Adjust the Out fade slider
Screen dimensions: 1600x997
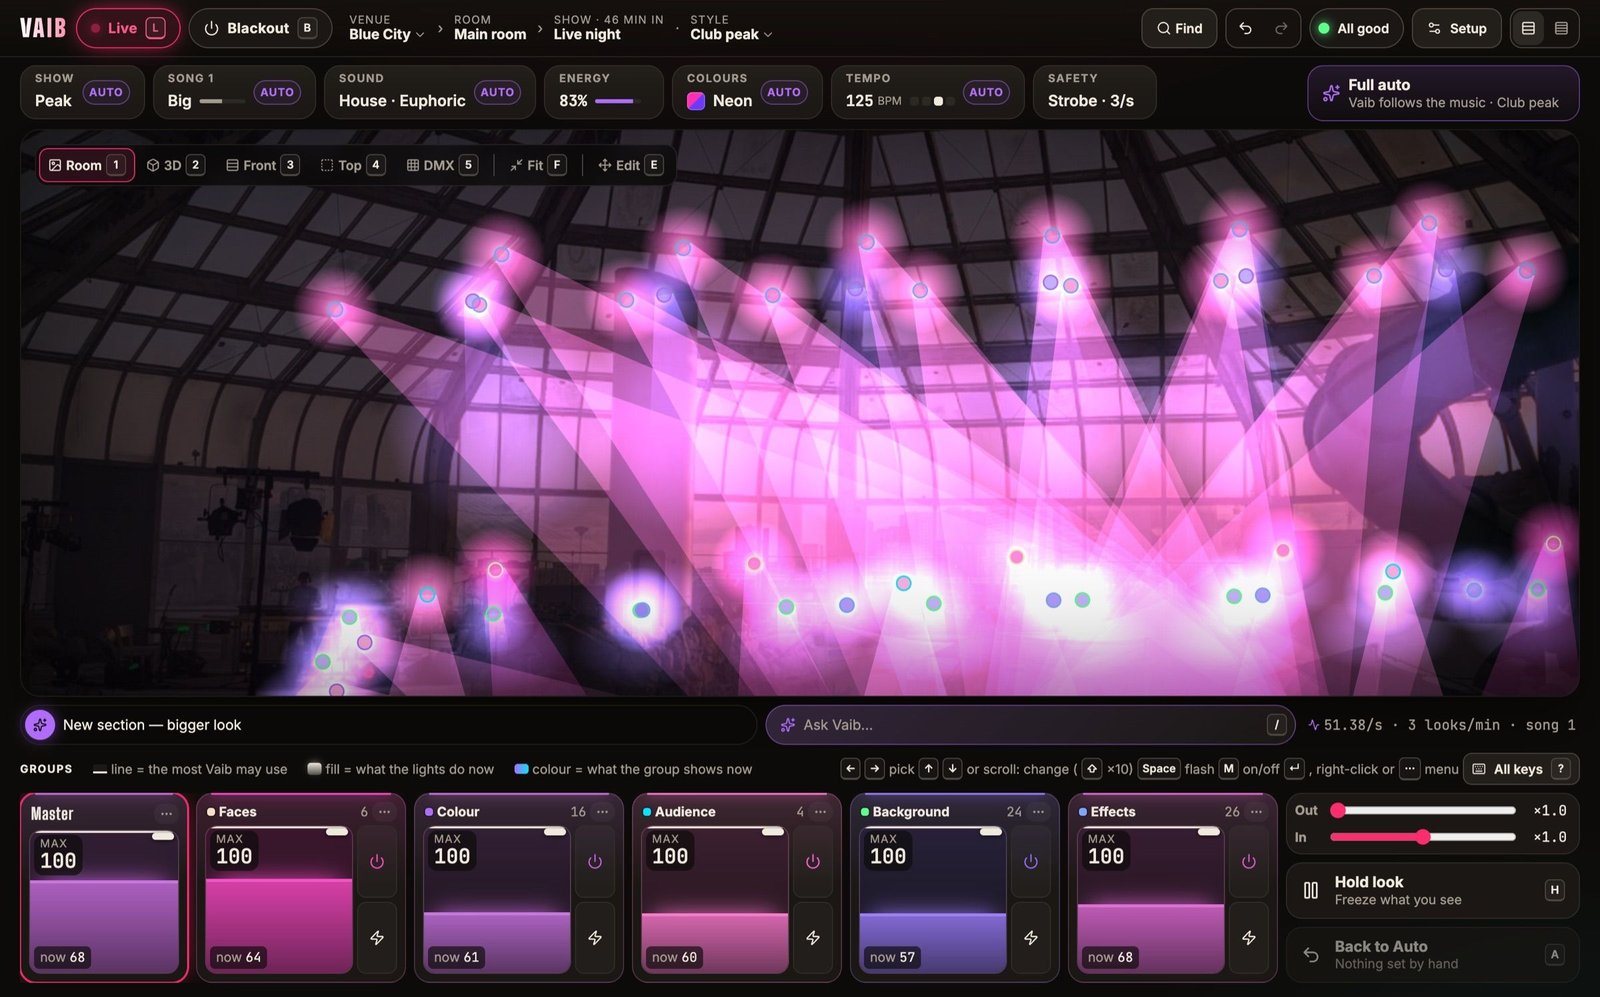coord(1423,810)
